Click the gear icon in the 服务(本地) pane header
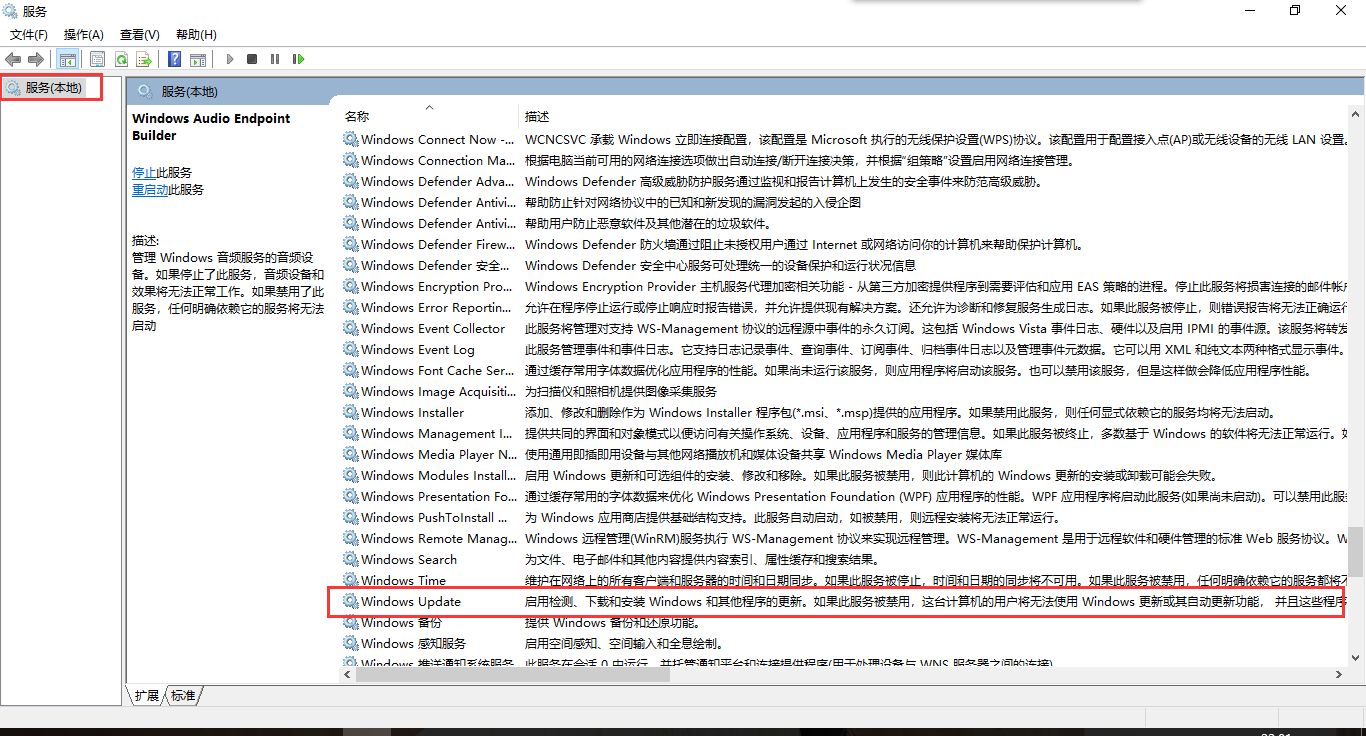This screenshot has width=1366, height=736. pos(145,91)
